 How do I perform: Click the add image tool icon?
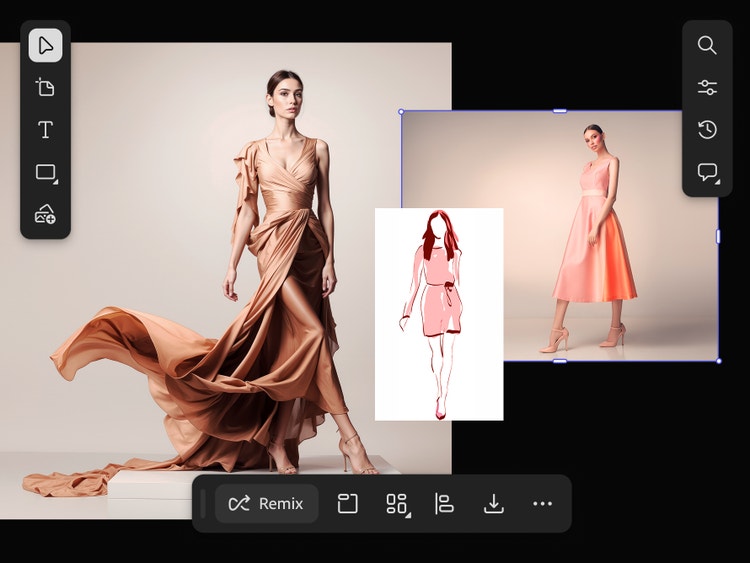click(x=45, y=214)
